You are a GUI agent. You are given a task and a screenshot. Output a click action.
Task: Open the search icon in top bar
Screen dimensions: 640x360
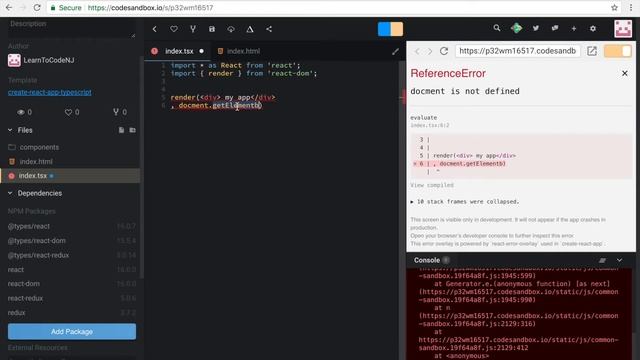[x=497, y=28]
